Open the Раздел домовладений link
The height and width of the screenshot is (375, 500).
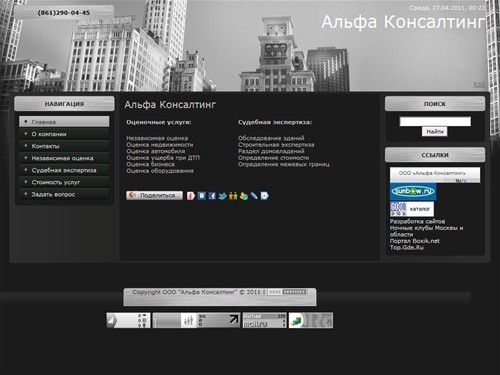[271, 151]
